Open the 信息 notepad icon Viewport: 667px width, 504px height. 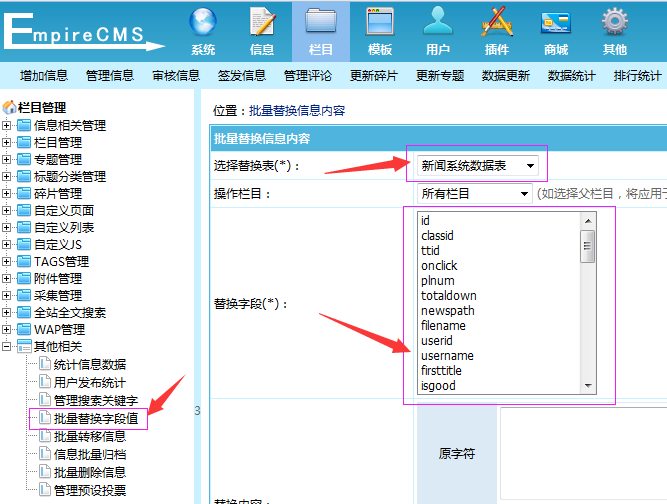262,22
